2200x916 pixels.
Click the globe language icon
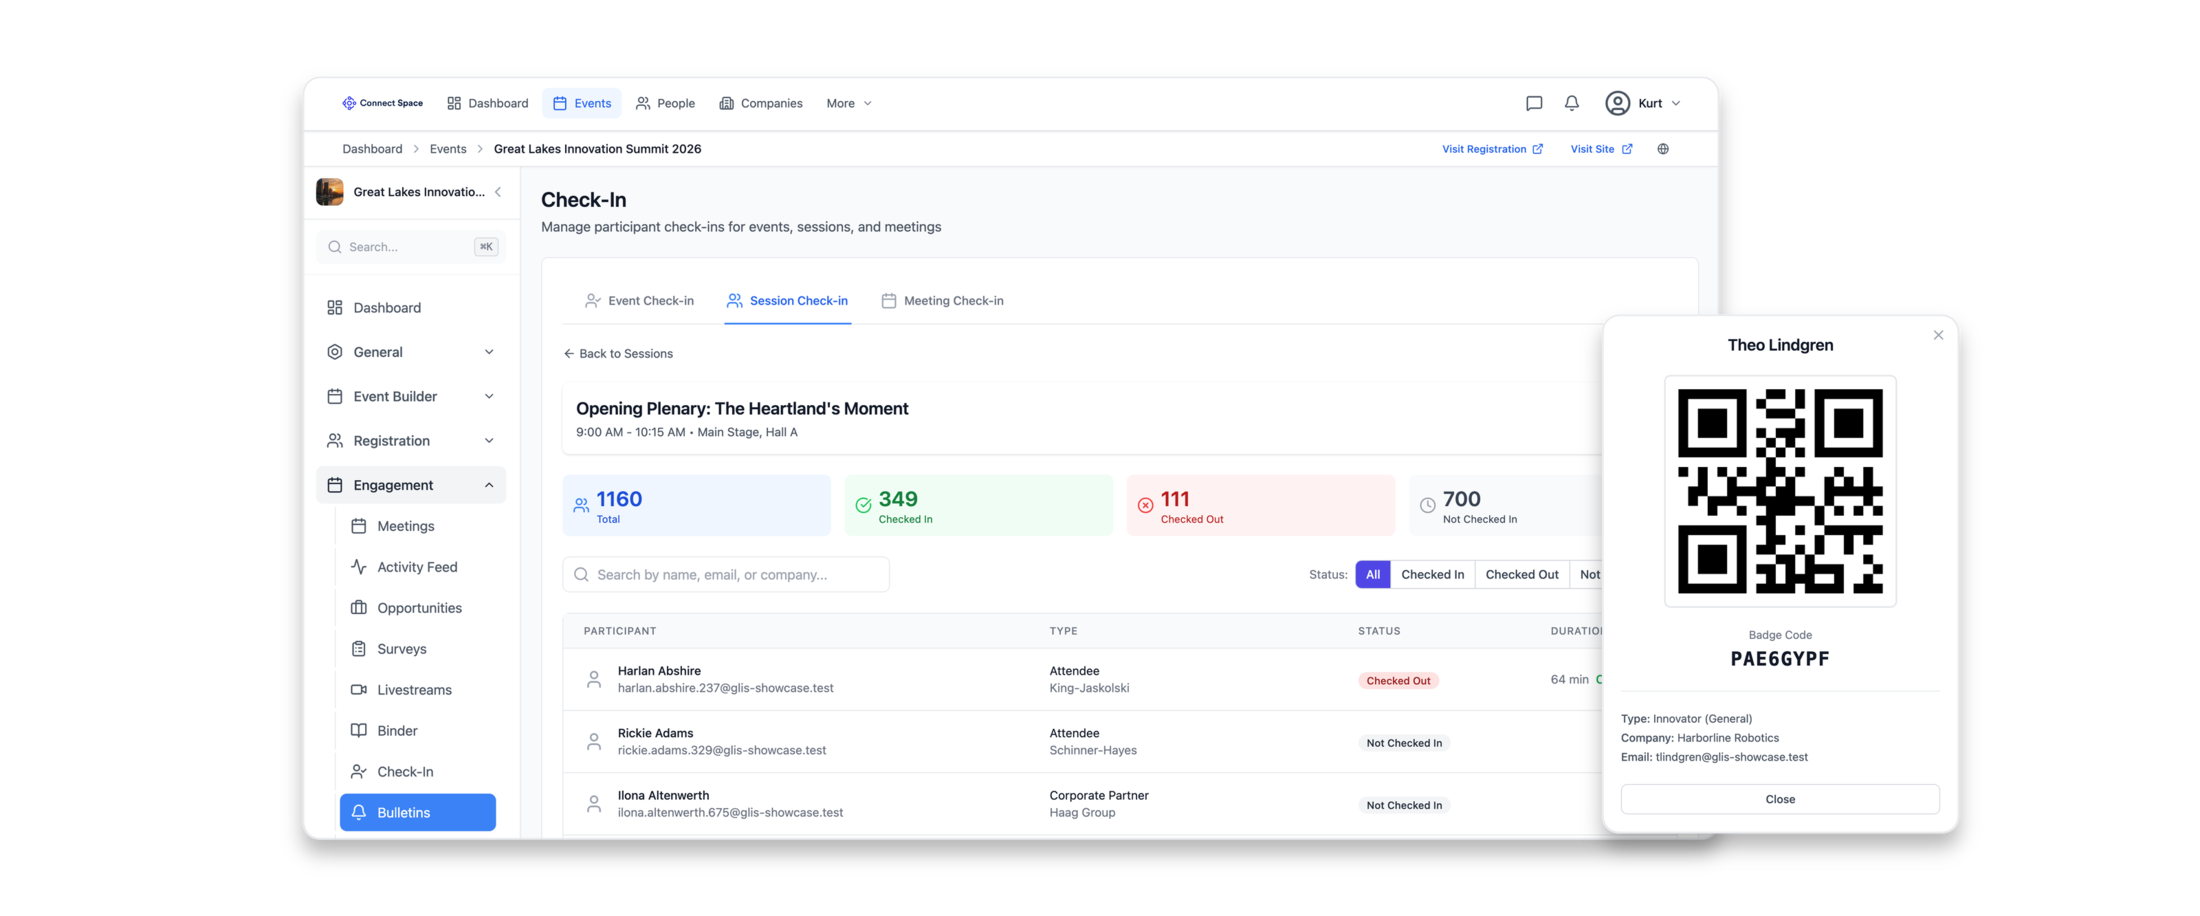[1663, 149]
